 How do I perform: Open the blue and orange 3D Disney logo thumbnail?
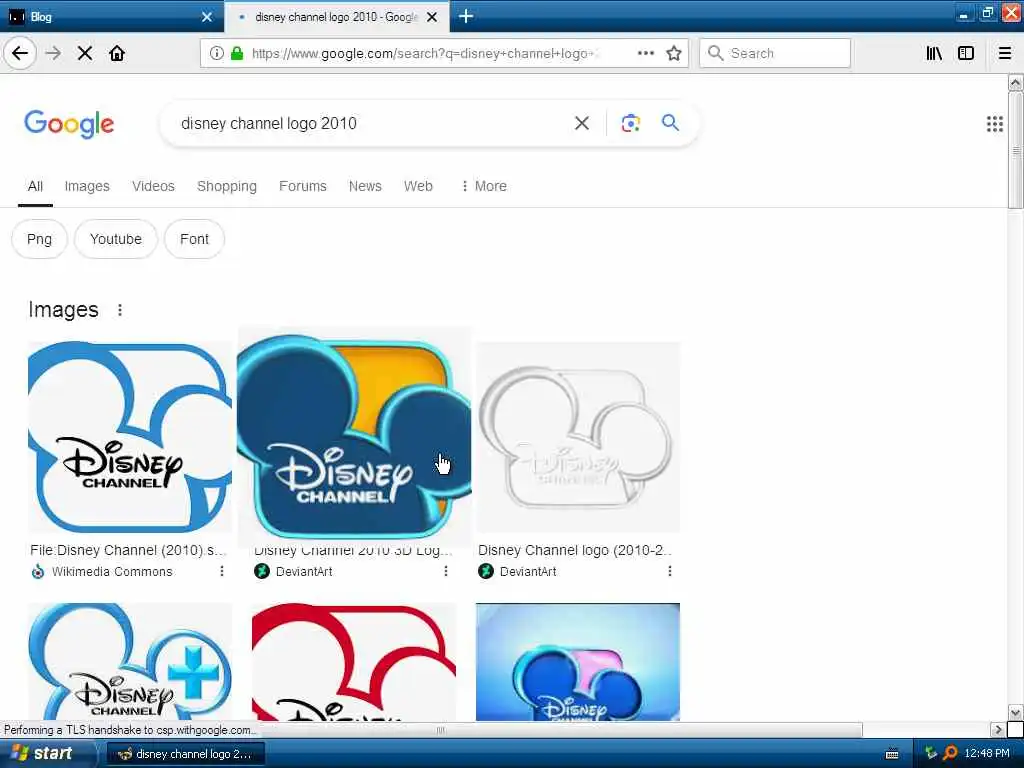tap(354, 438)
